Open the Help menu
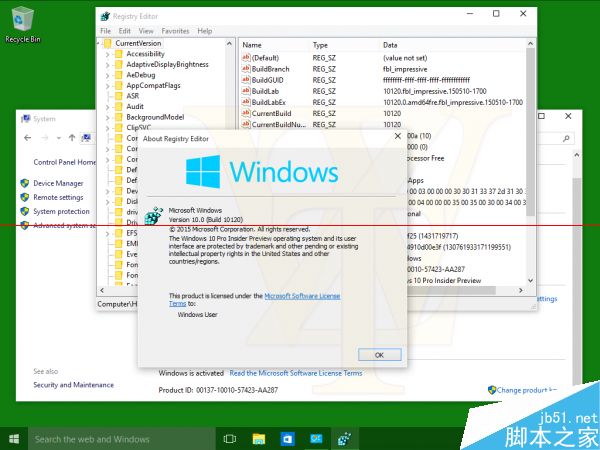This screenshot has width=600, height=450. pos(205,31)
